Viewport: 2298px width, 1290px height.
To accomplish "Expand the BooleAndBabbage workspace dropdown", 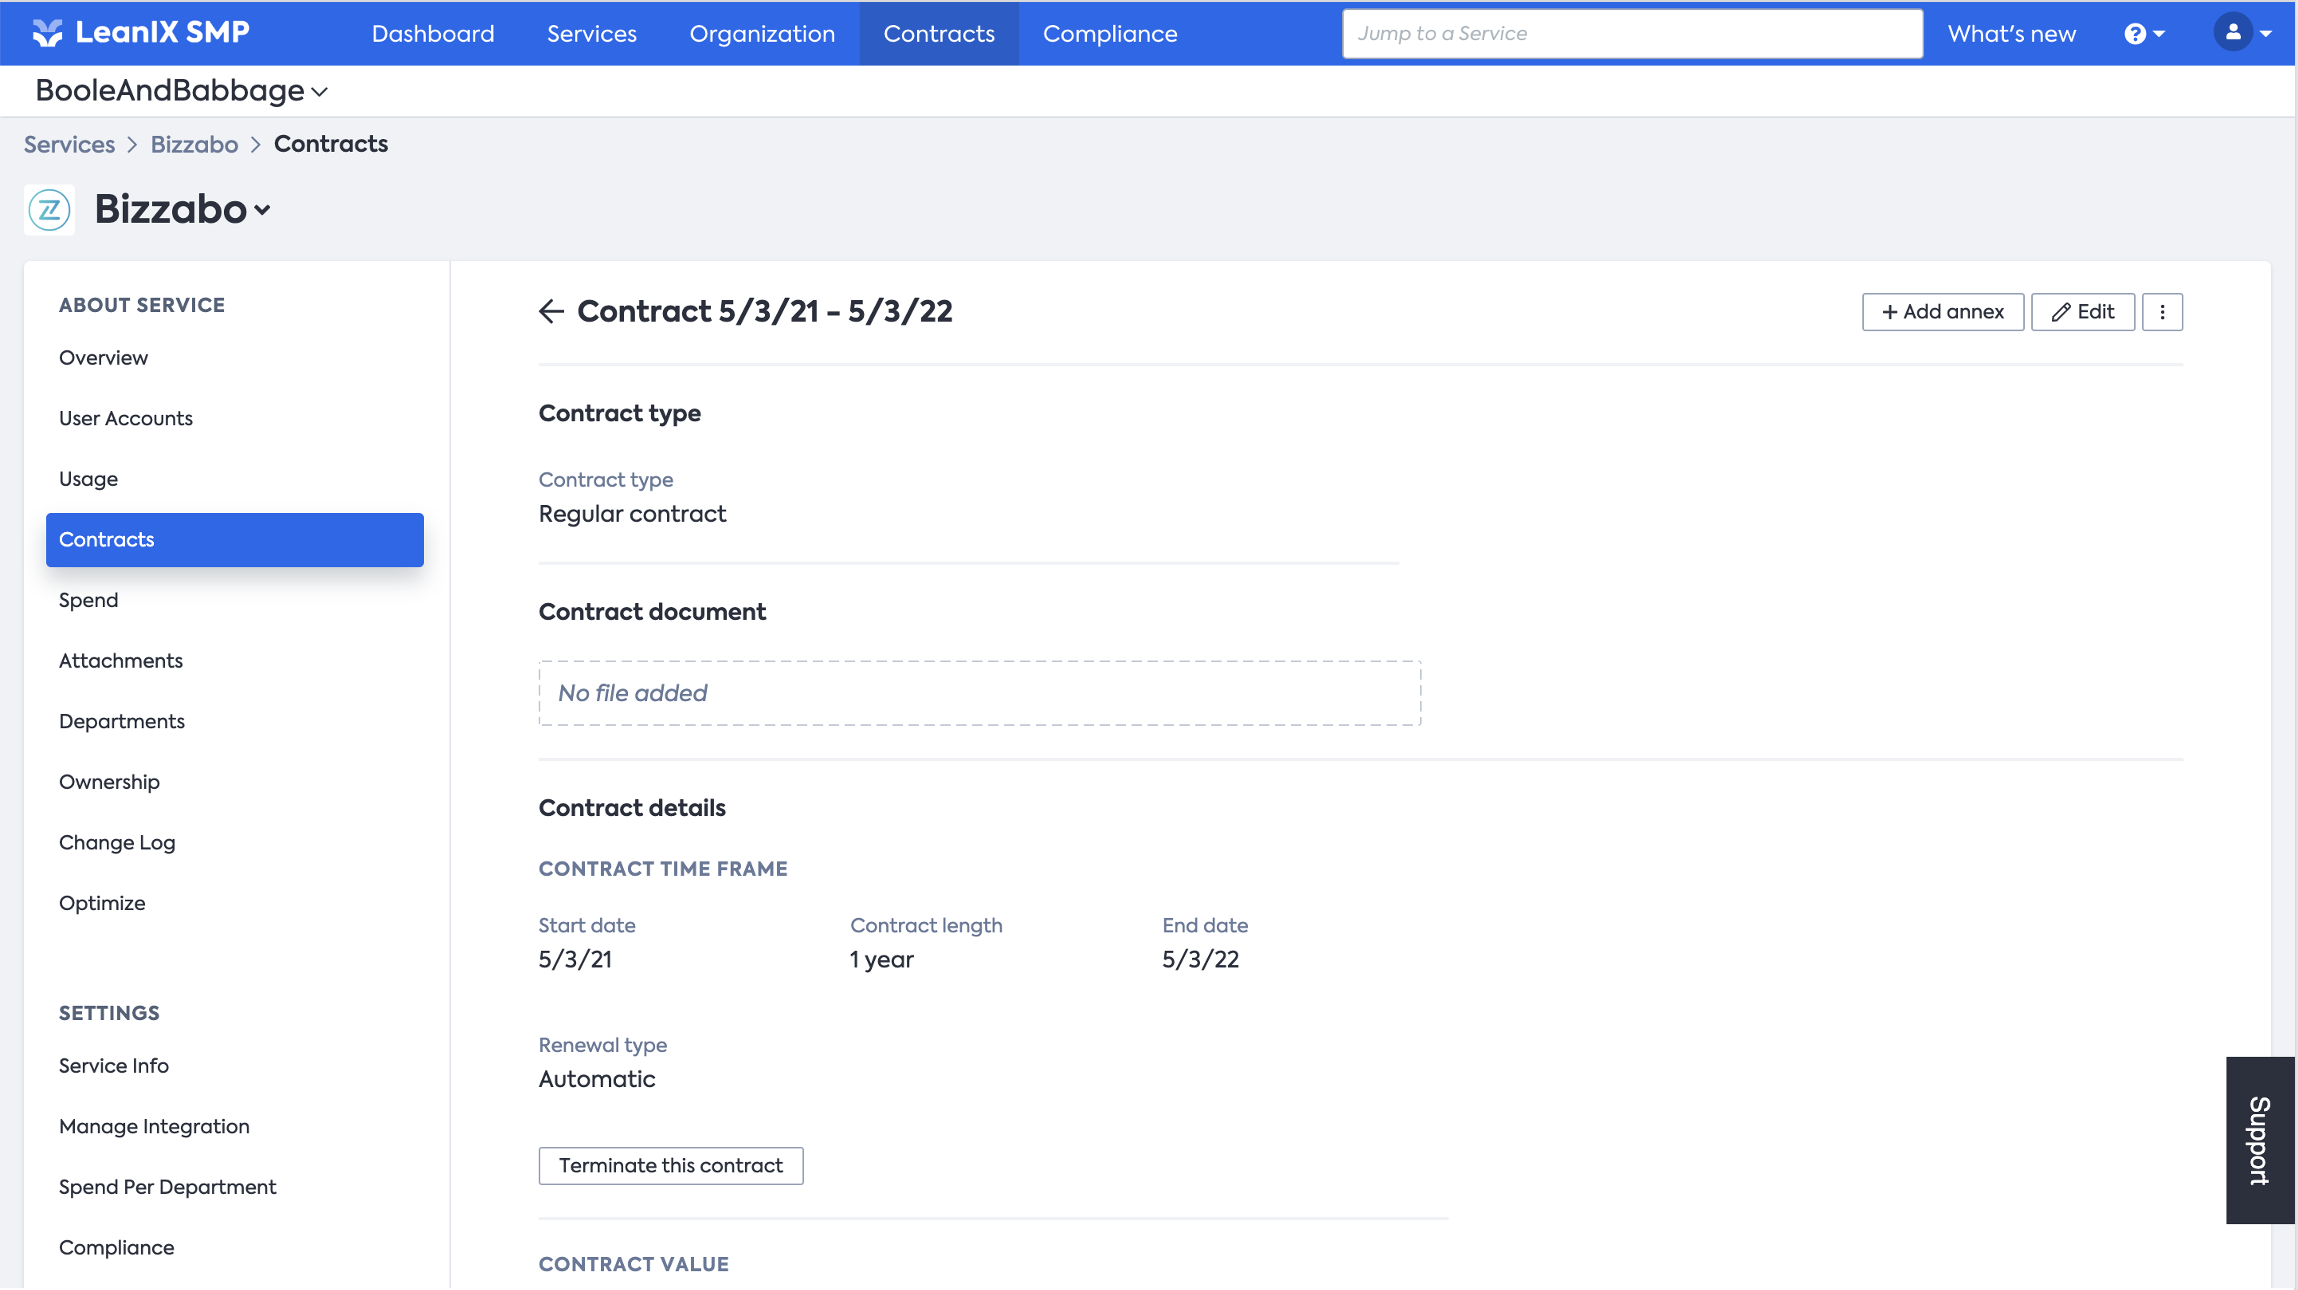I will point(182,91).
